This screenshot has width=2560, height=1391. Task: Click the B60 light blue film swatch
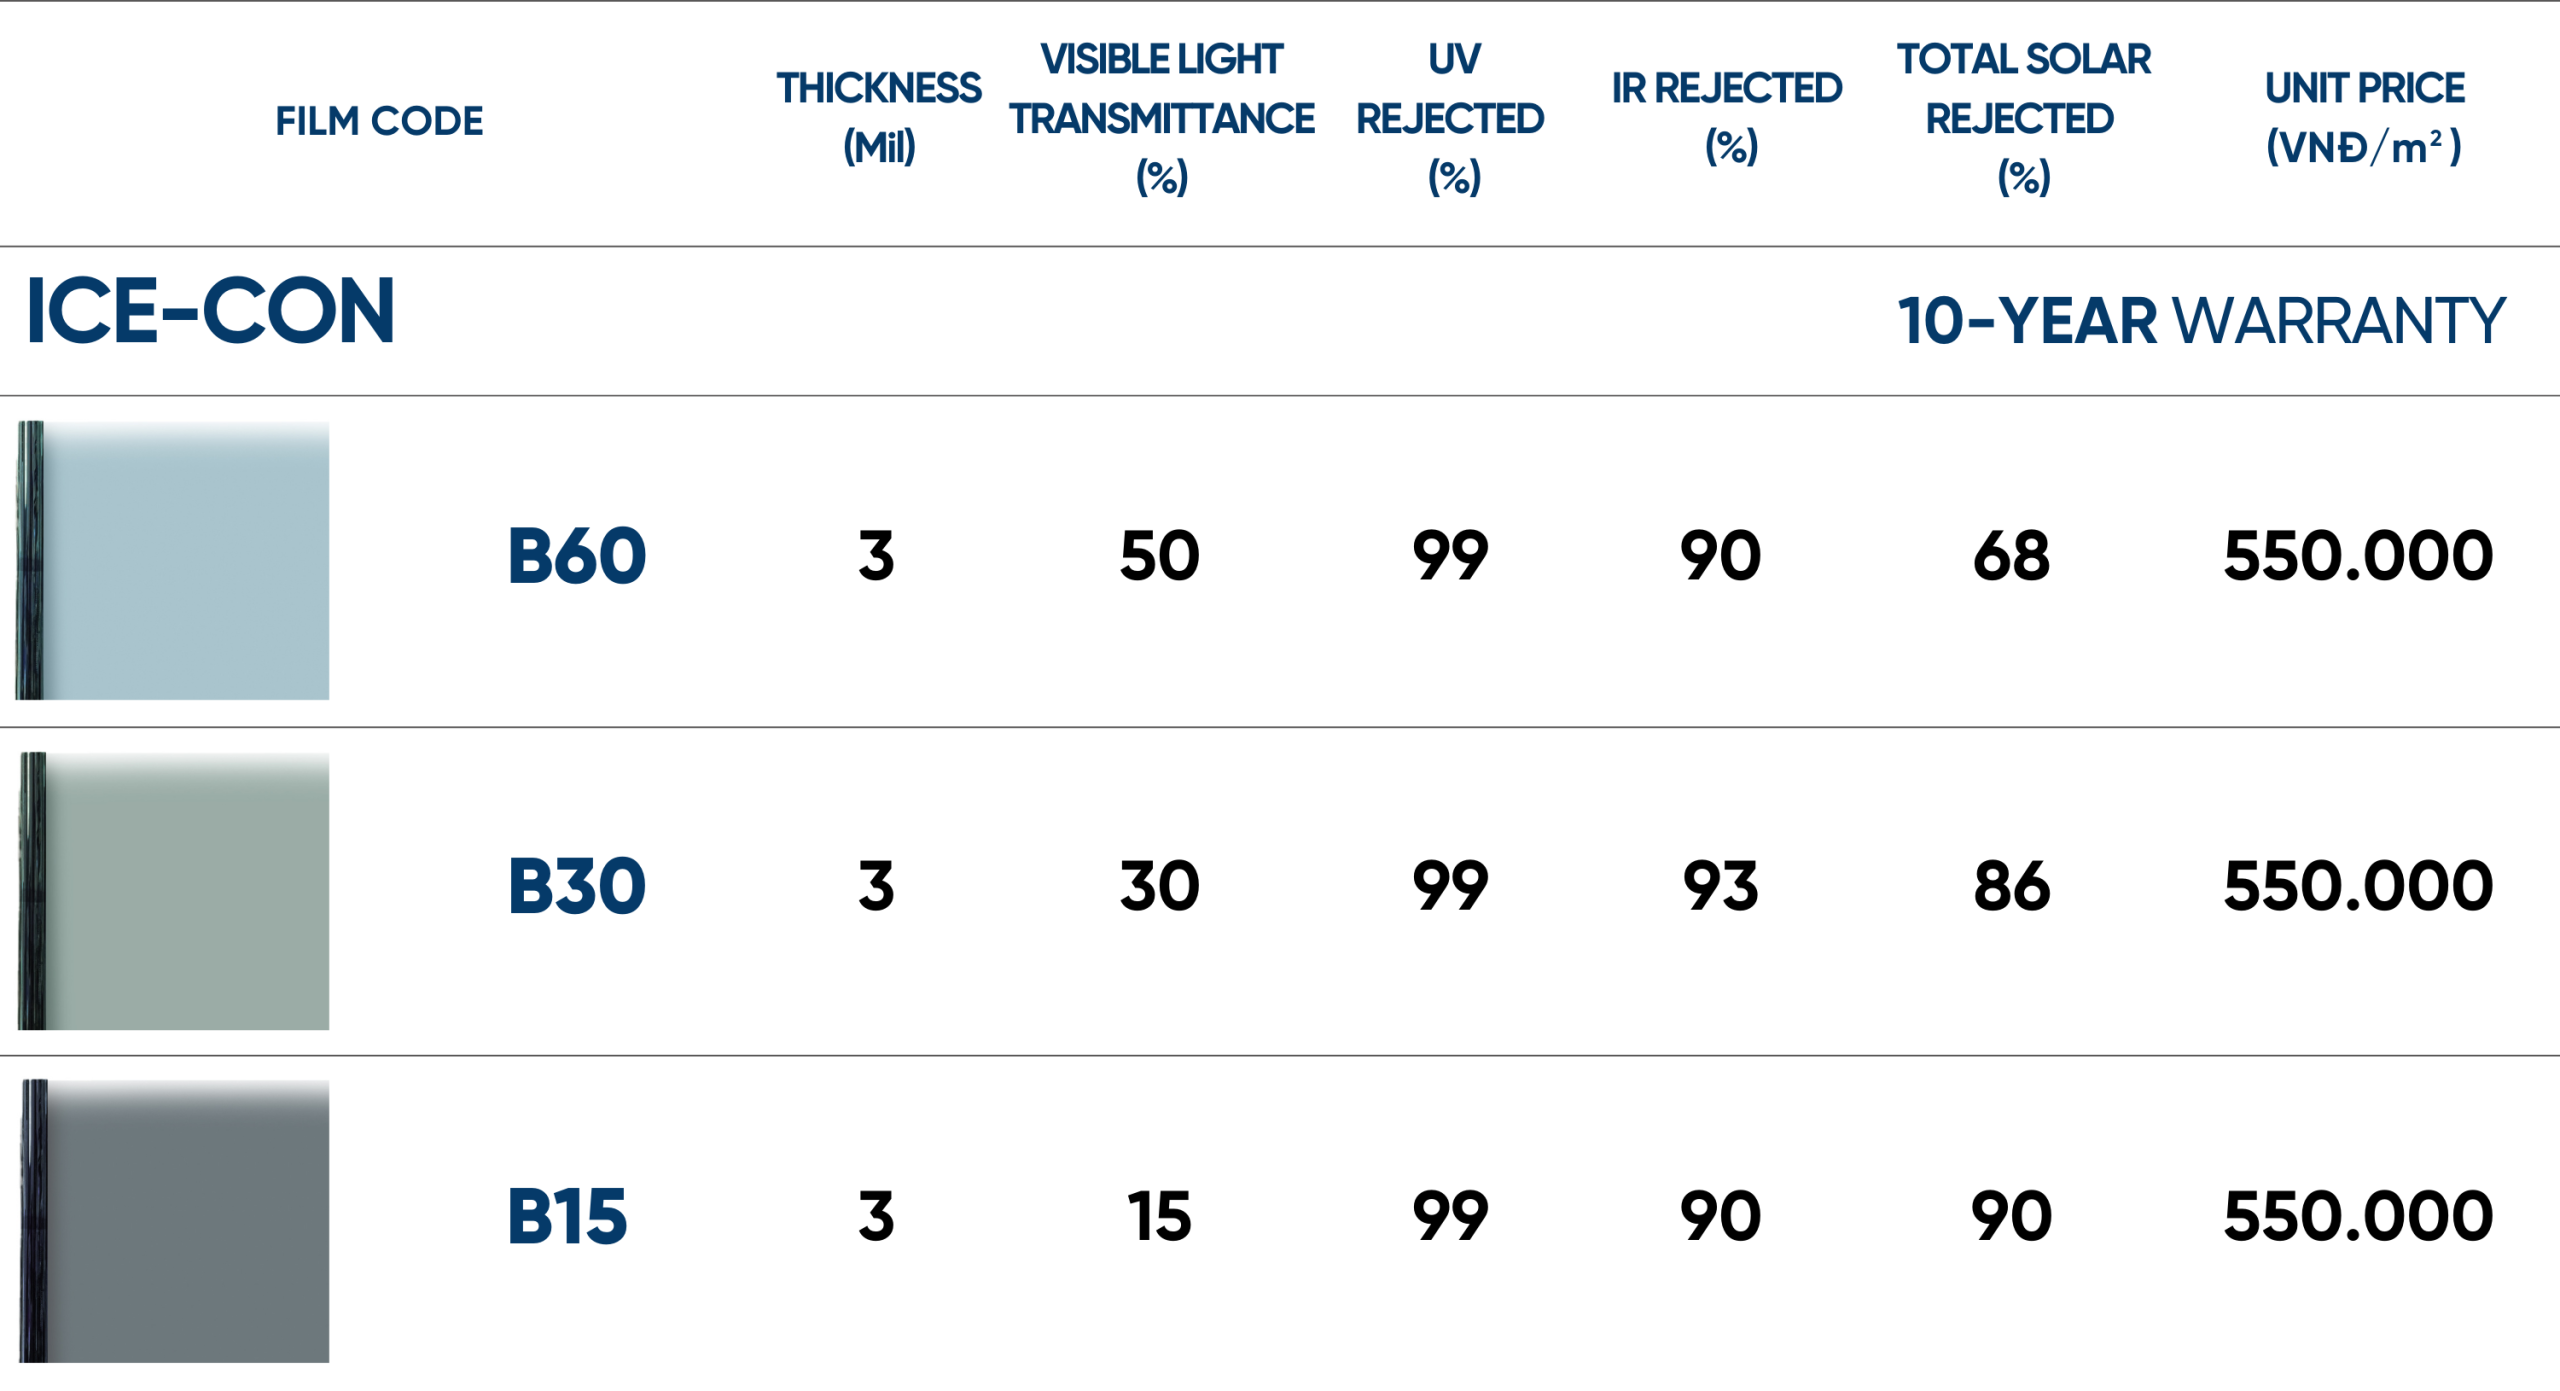[x=175, y=560]
